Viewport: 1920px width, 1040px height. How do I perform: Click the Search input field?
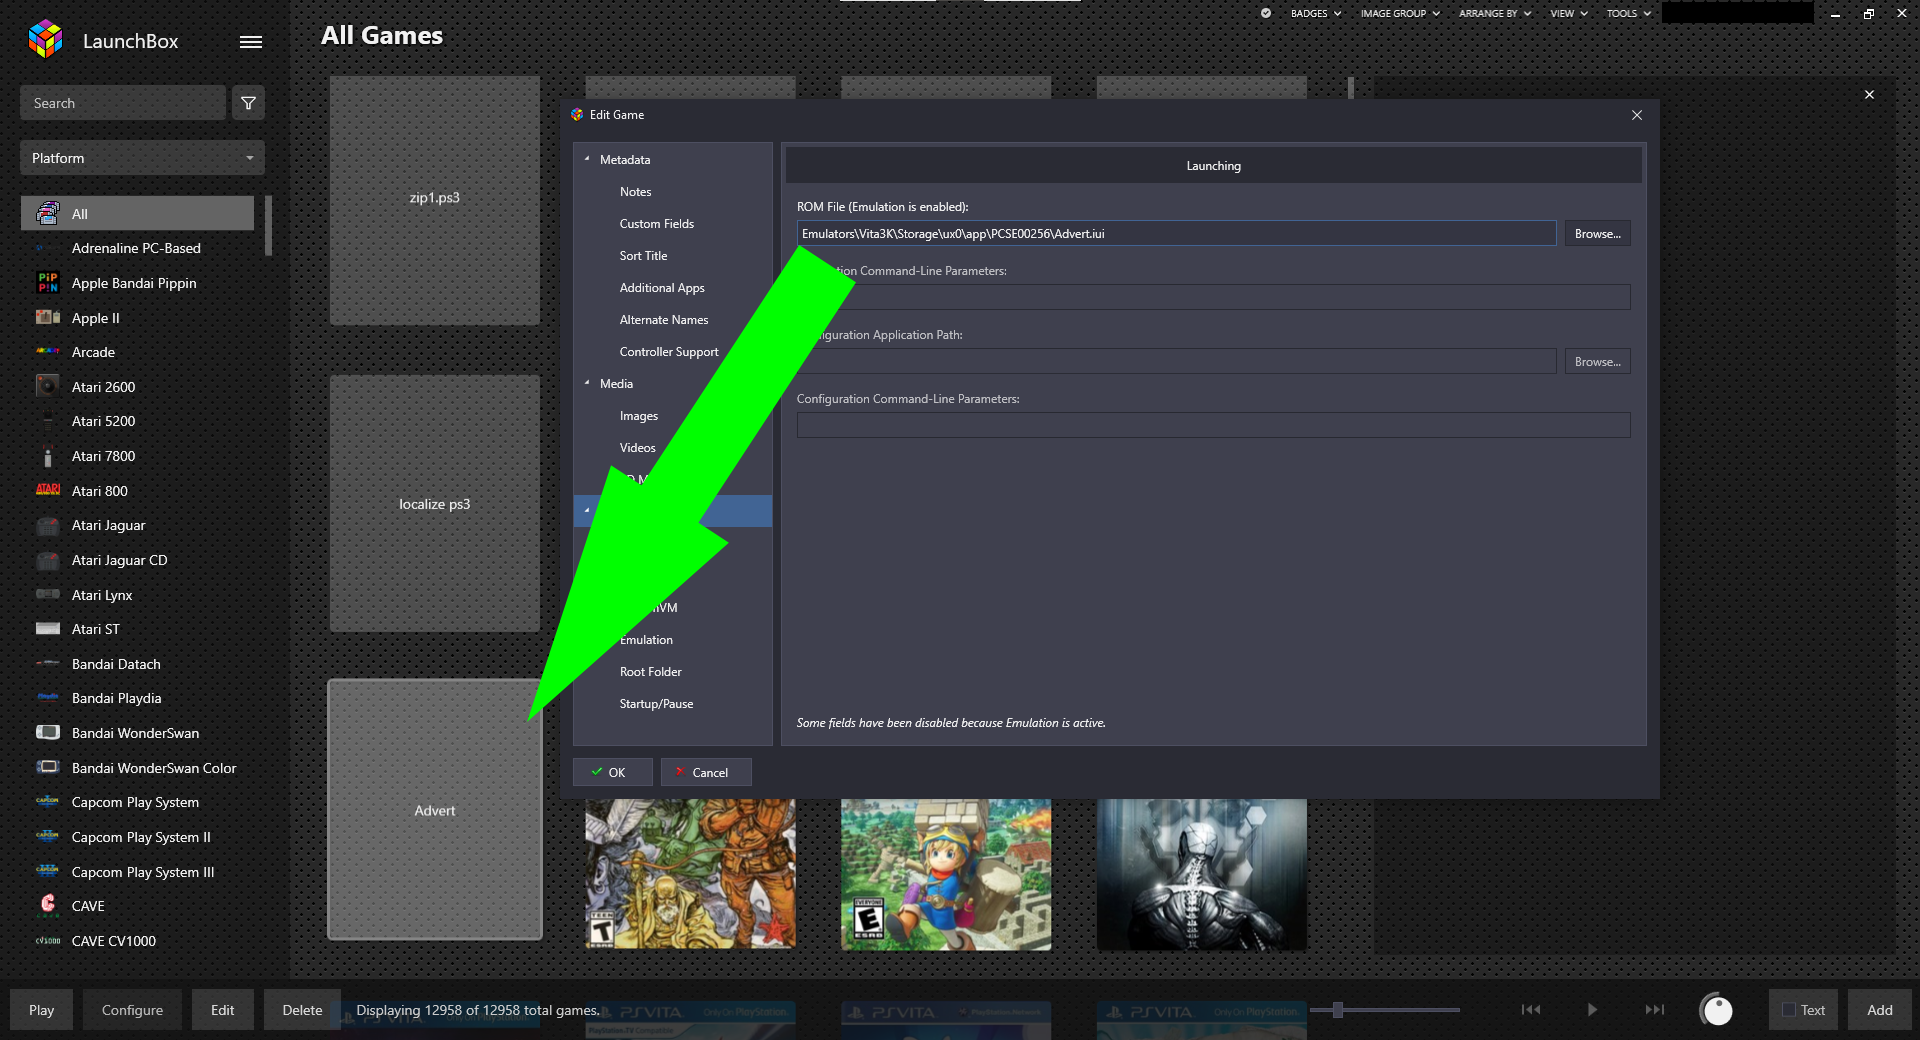point(123,103)
